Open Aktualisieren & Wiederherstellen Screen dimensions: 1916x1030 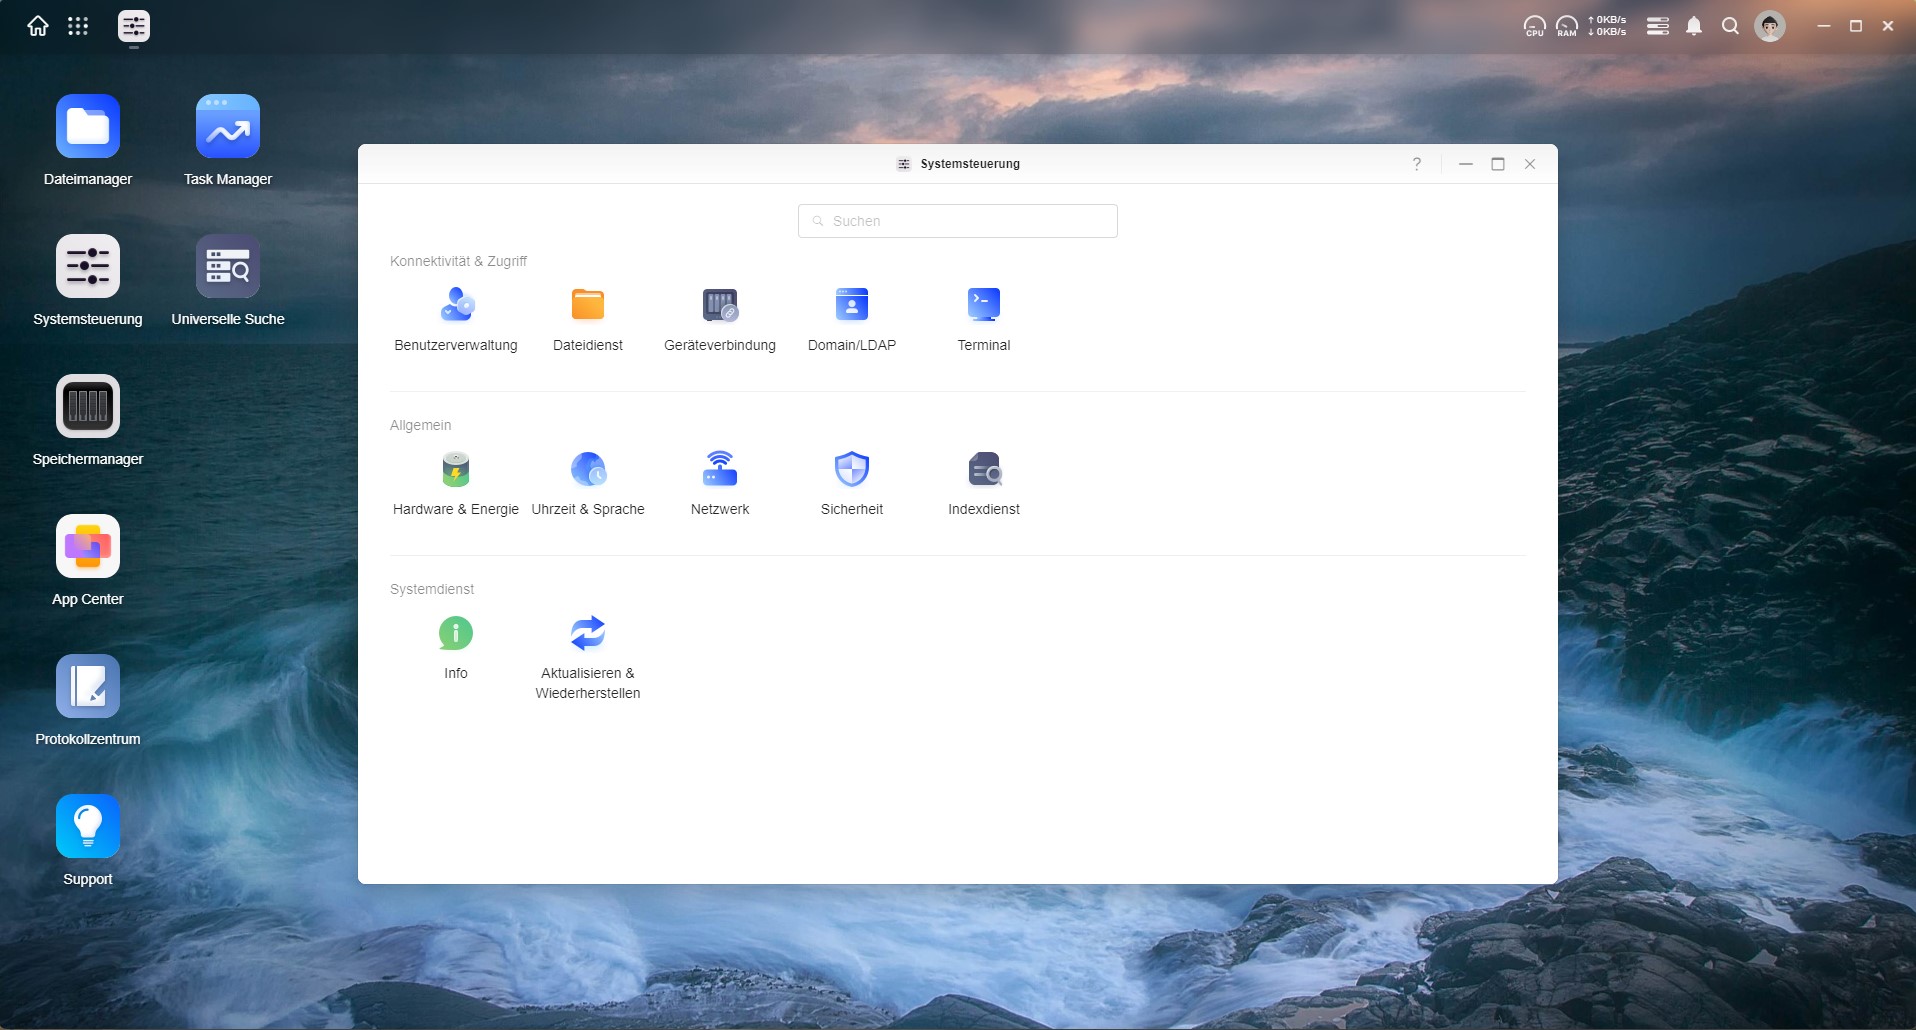point(588,633)
